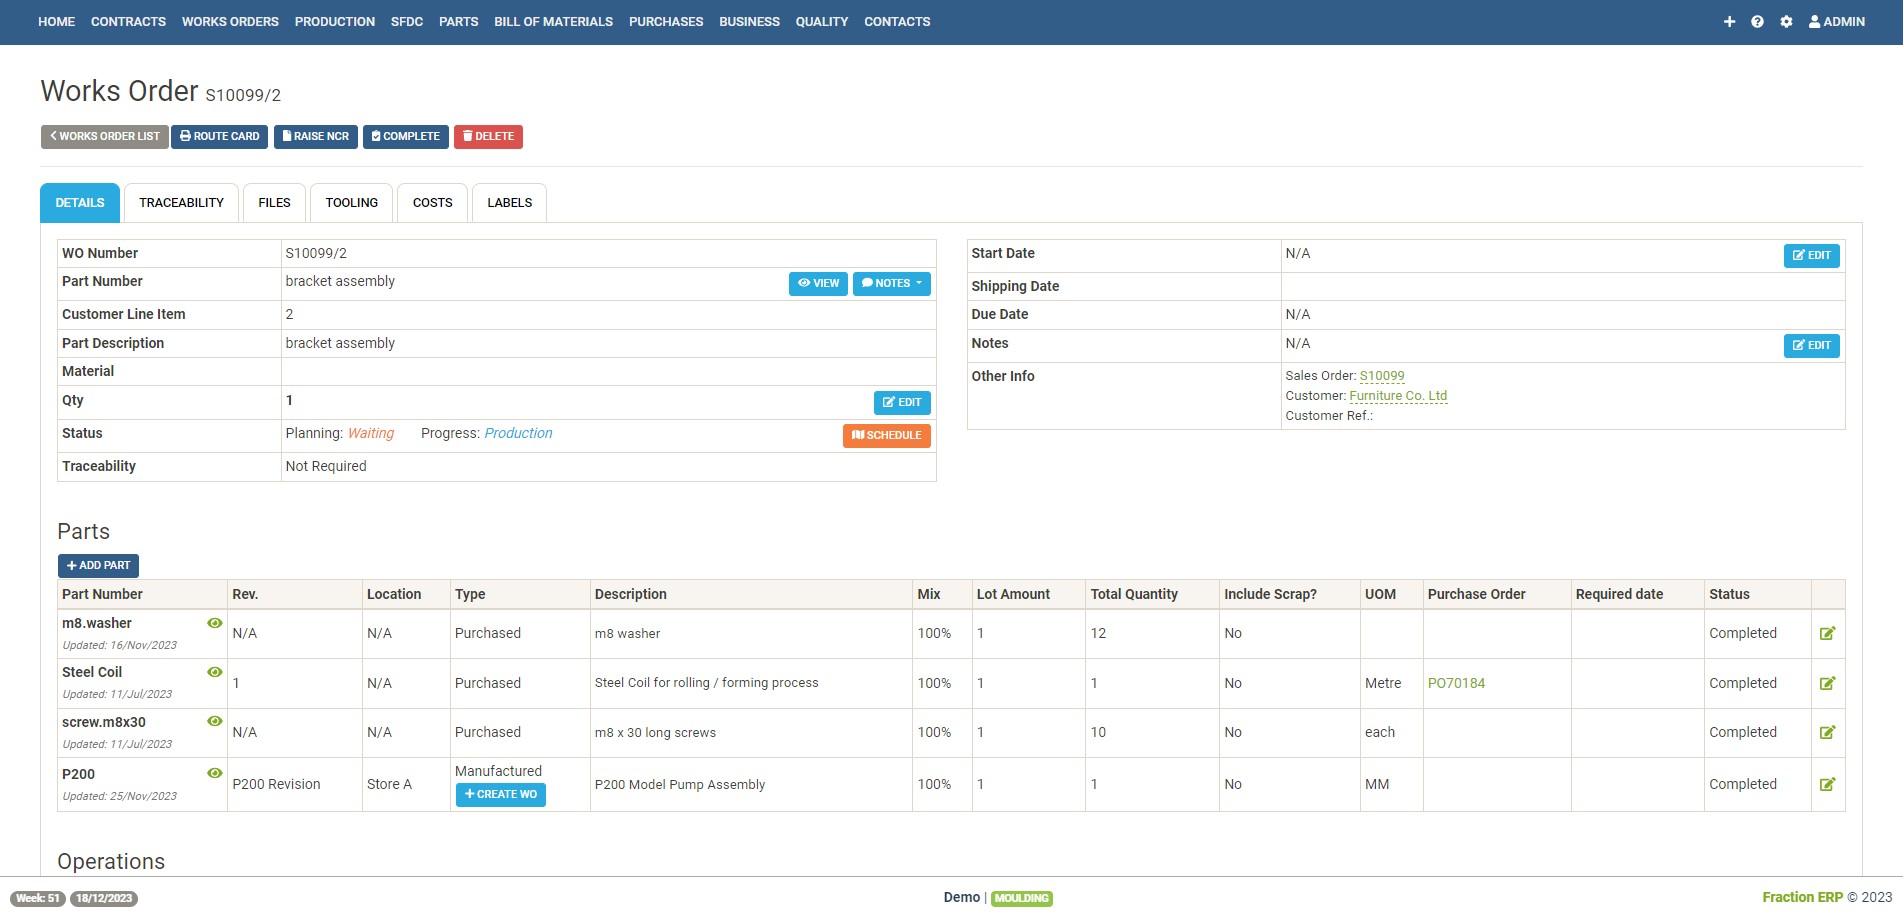Click the edit icon for m8.washer row
Viewport: 1903px width, 917px height.
tap(1827, 634)
